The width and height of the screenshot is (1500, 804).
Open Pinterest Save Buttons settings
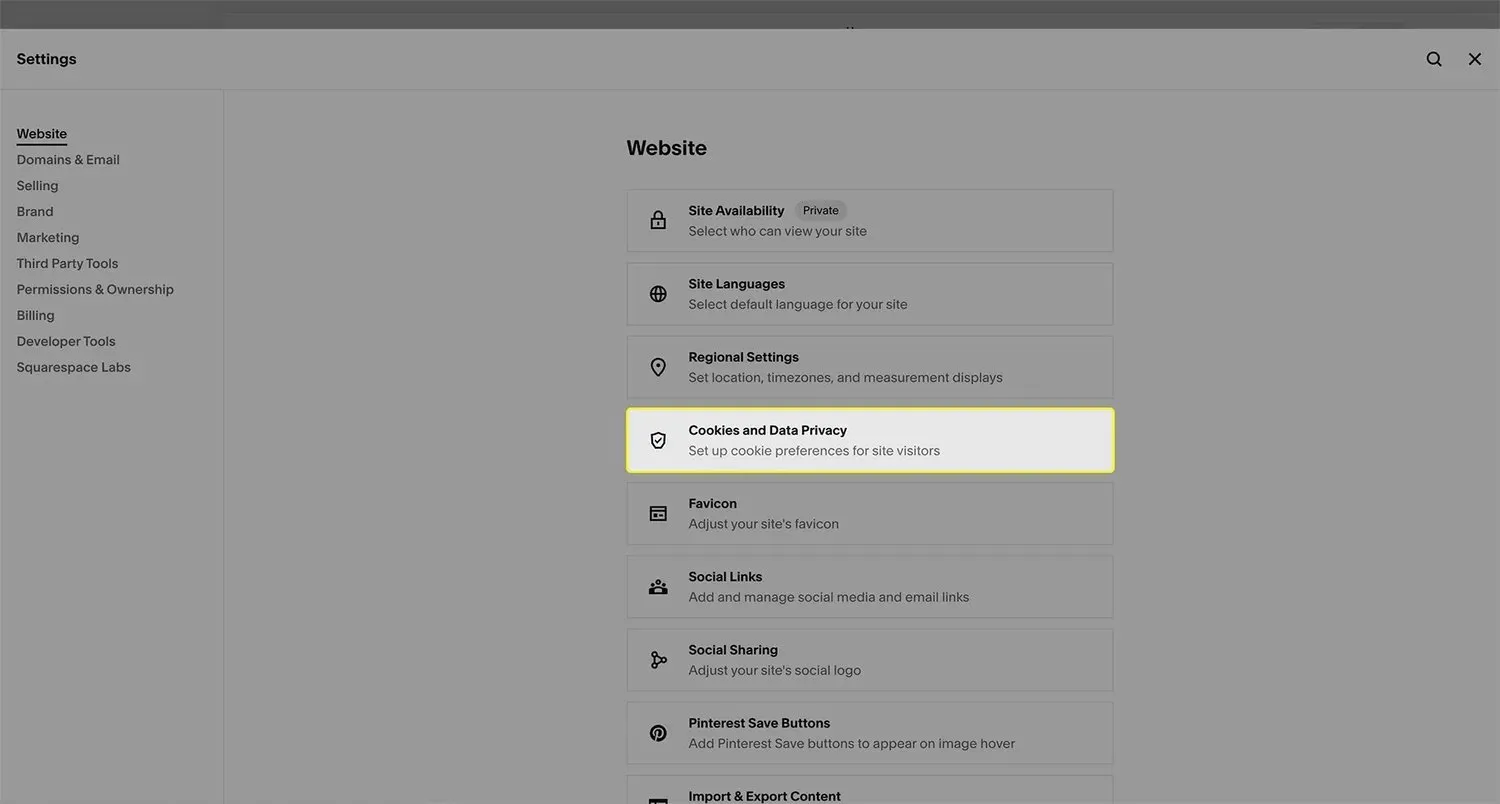point(870,733)
